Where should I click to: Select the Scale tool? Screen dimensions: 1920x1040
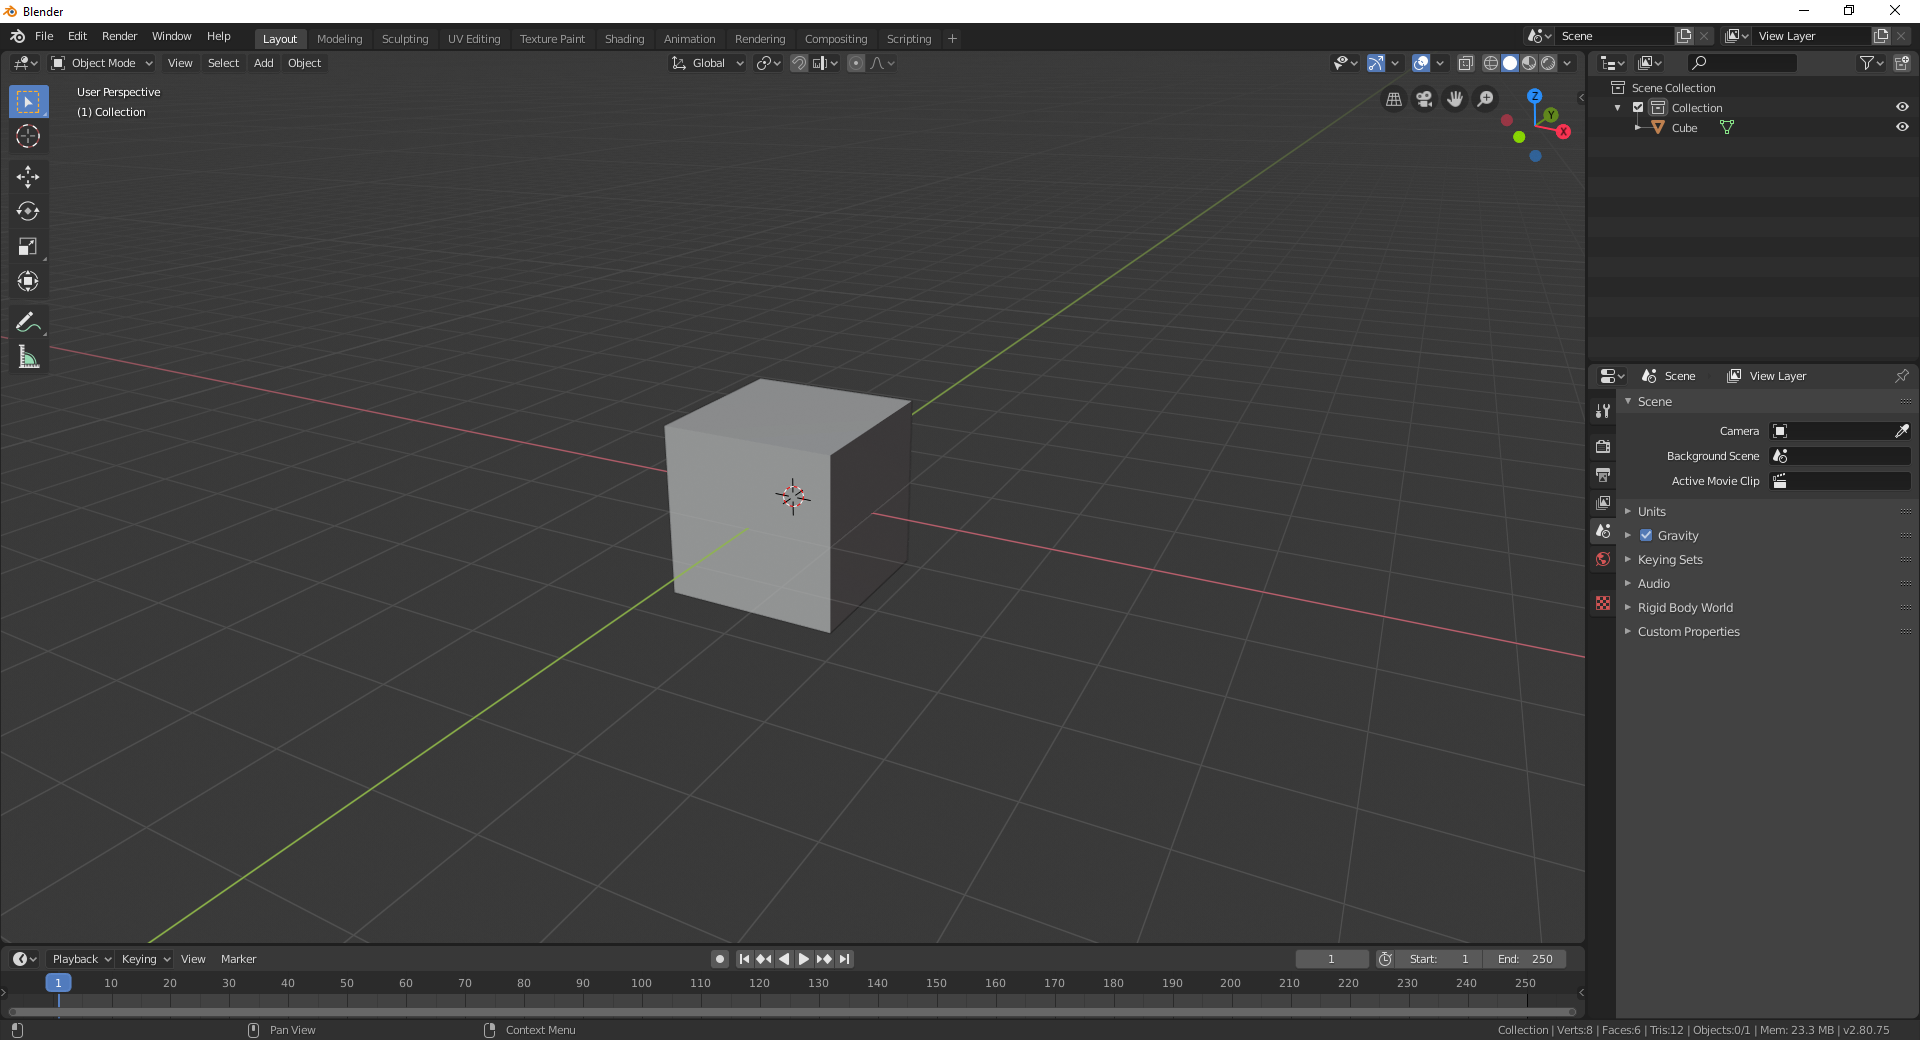pos(28,246)
